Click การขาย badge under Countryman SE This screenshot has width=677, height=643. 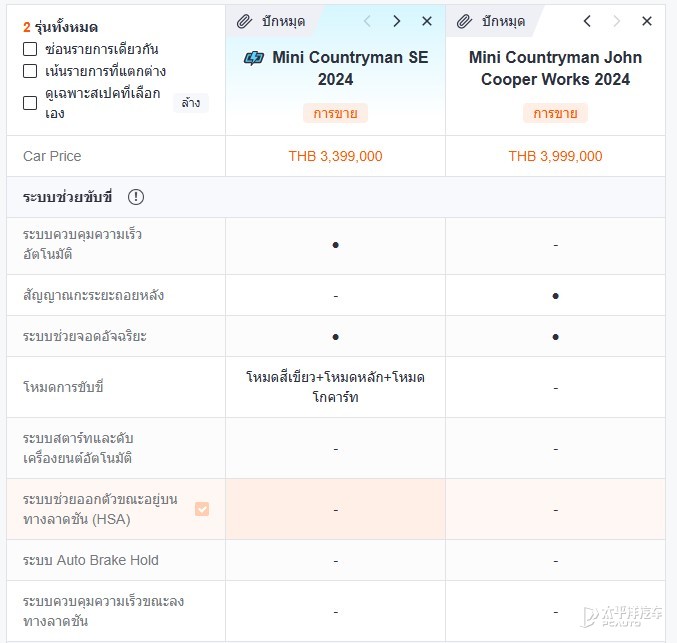335,113
